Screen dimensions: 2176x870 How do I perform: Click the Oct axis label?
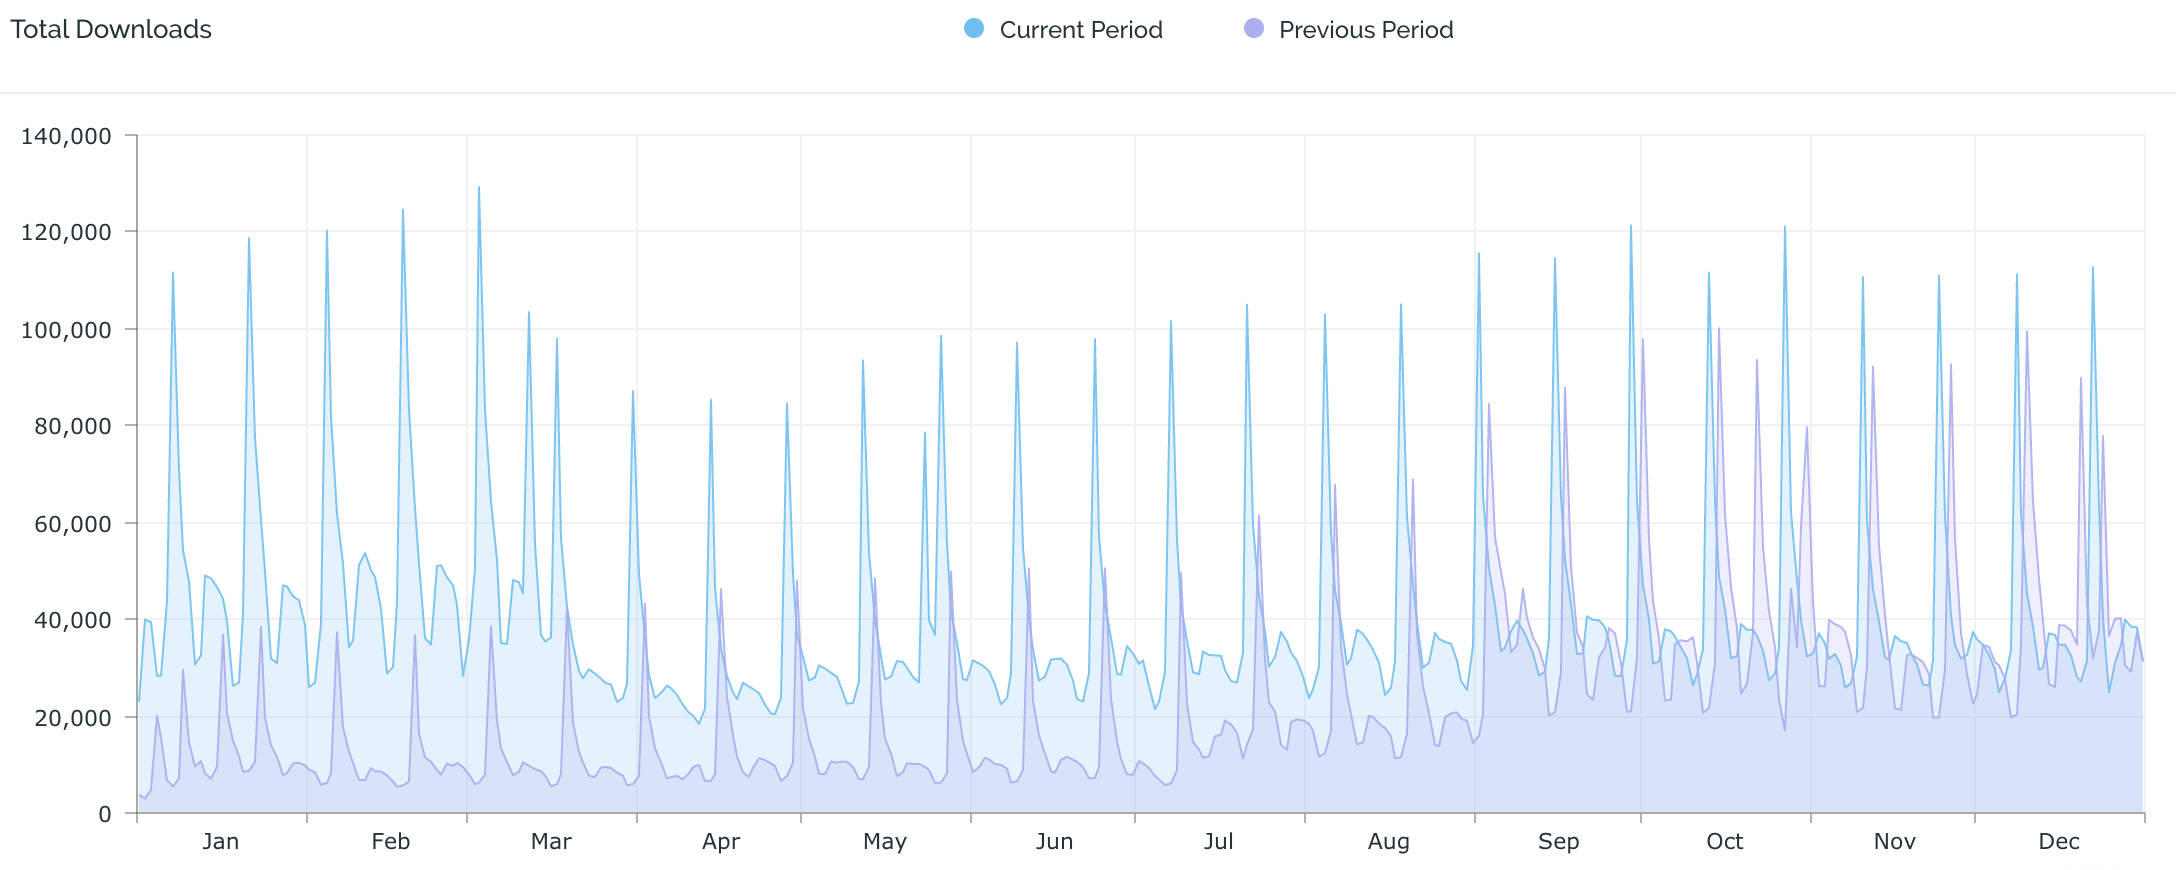pyautogui.click(x=1725, y=841)
